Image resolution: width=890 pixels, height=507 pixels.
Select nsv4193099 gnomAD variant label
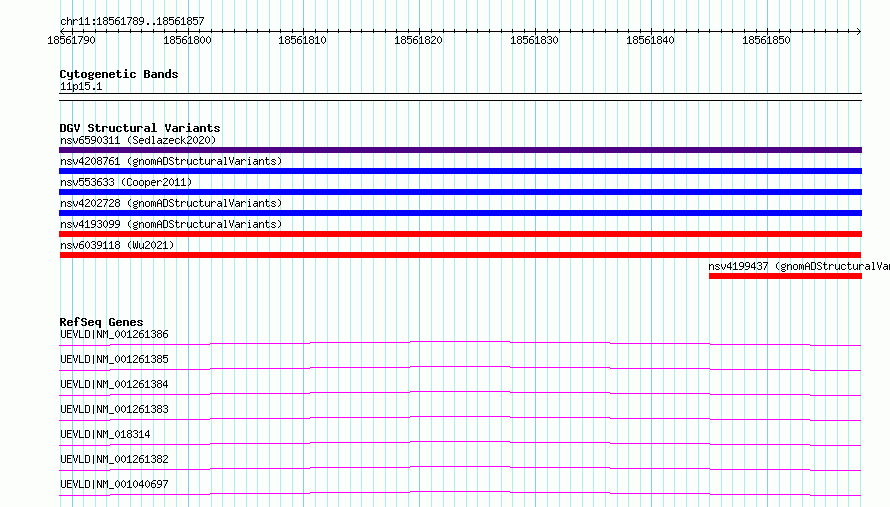click(171, 224)
